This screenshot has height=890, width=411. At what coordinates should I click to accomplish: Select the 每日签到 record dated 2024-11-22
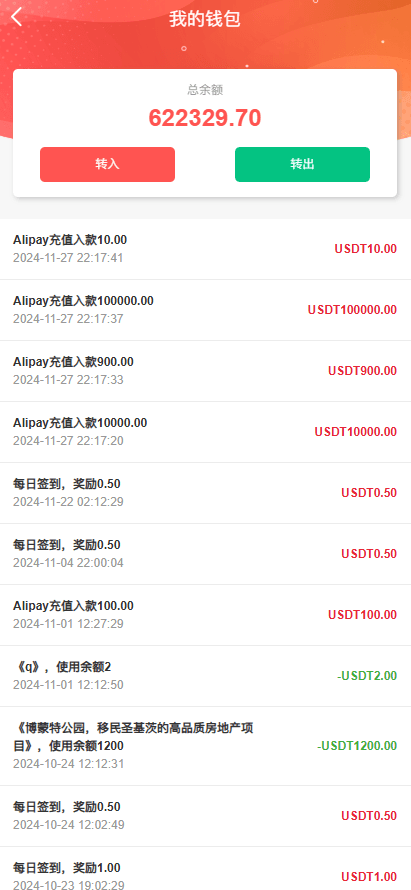(206, 493)
